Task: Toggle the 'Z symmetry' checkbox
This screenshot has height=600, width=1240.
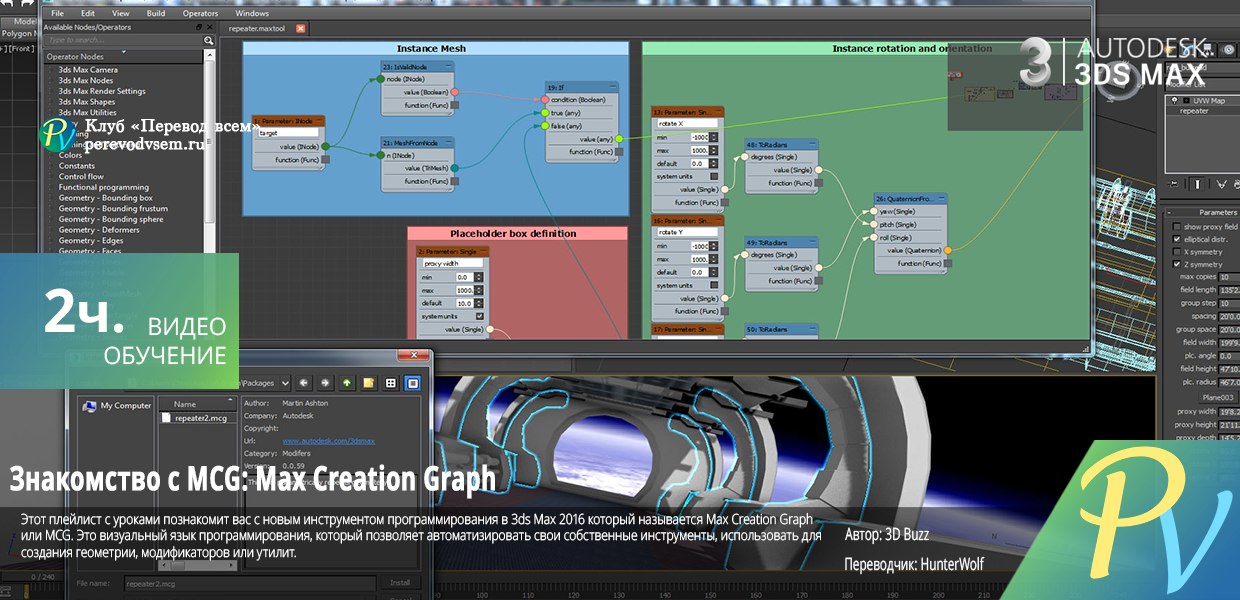Action: pos(1177,264)
